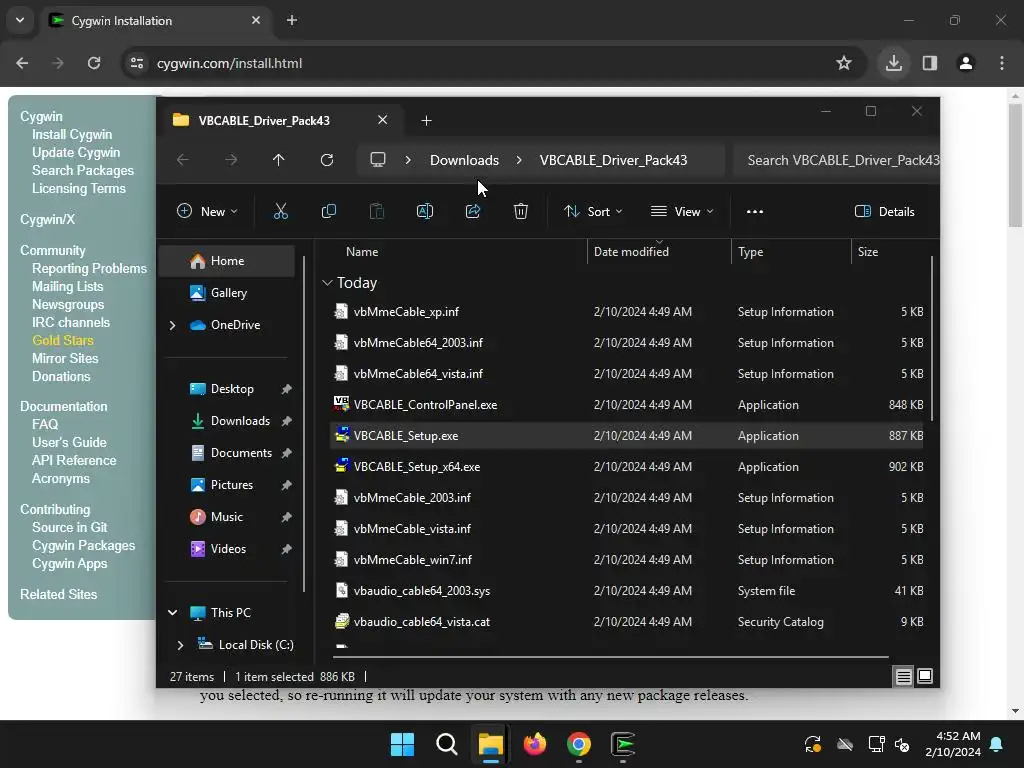Collapse the Today group
Screen dimensions: 1024x768
(327, 283)
